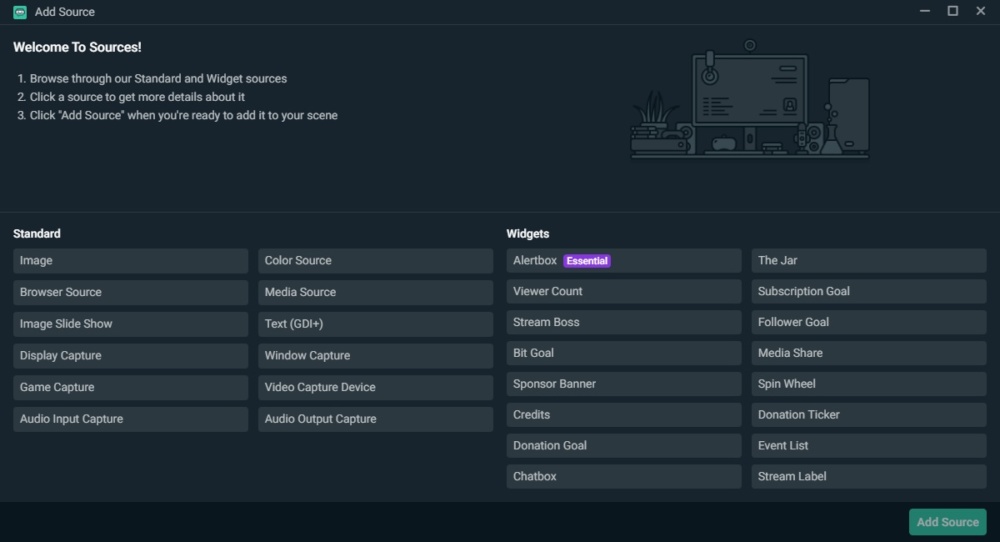The height and width of the screenshot is (542, 1000).
Task: Select Donation Goal widget
Action: [623, 446]
